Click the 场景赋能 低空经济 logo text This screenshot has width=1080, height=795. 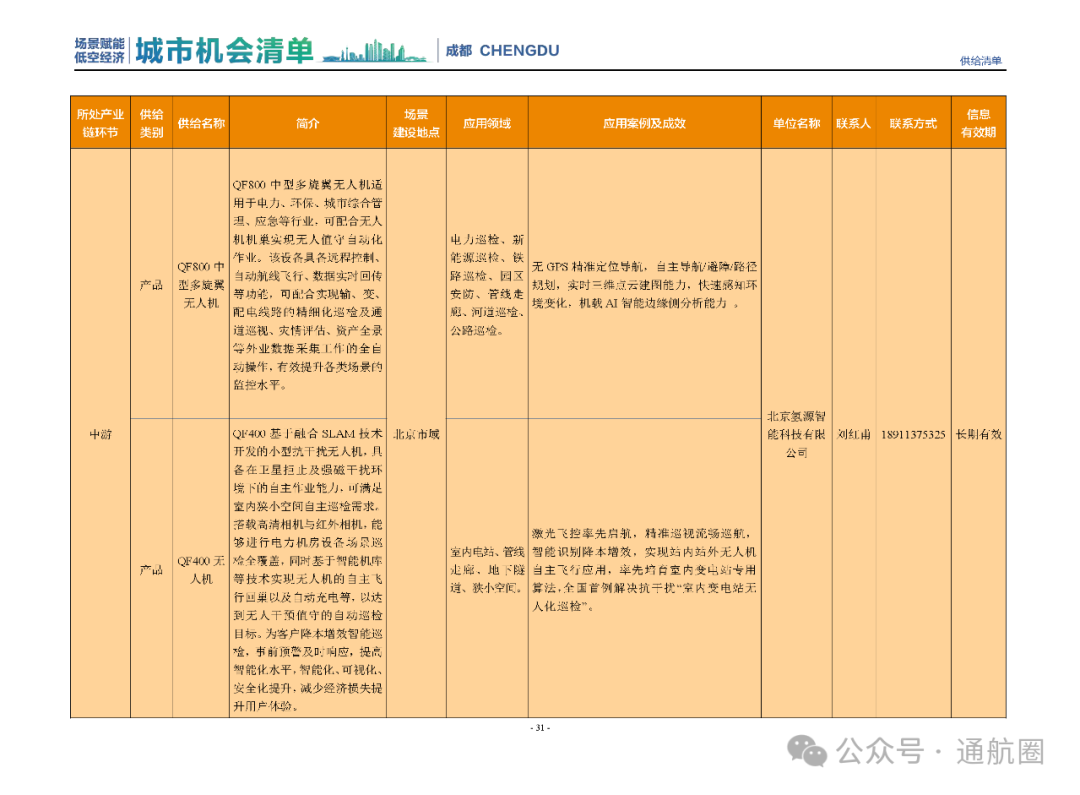99,50
